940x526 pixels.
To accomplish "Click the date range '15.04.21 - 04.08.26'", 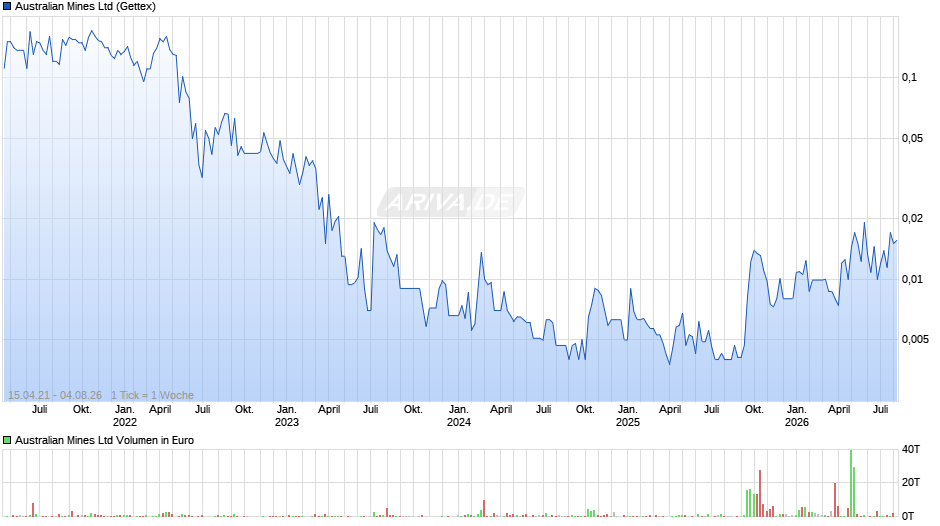I will pyautogui.click(x=55, y=395).
